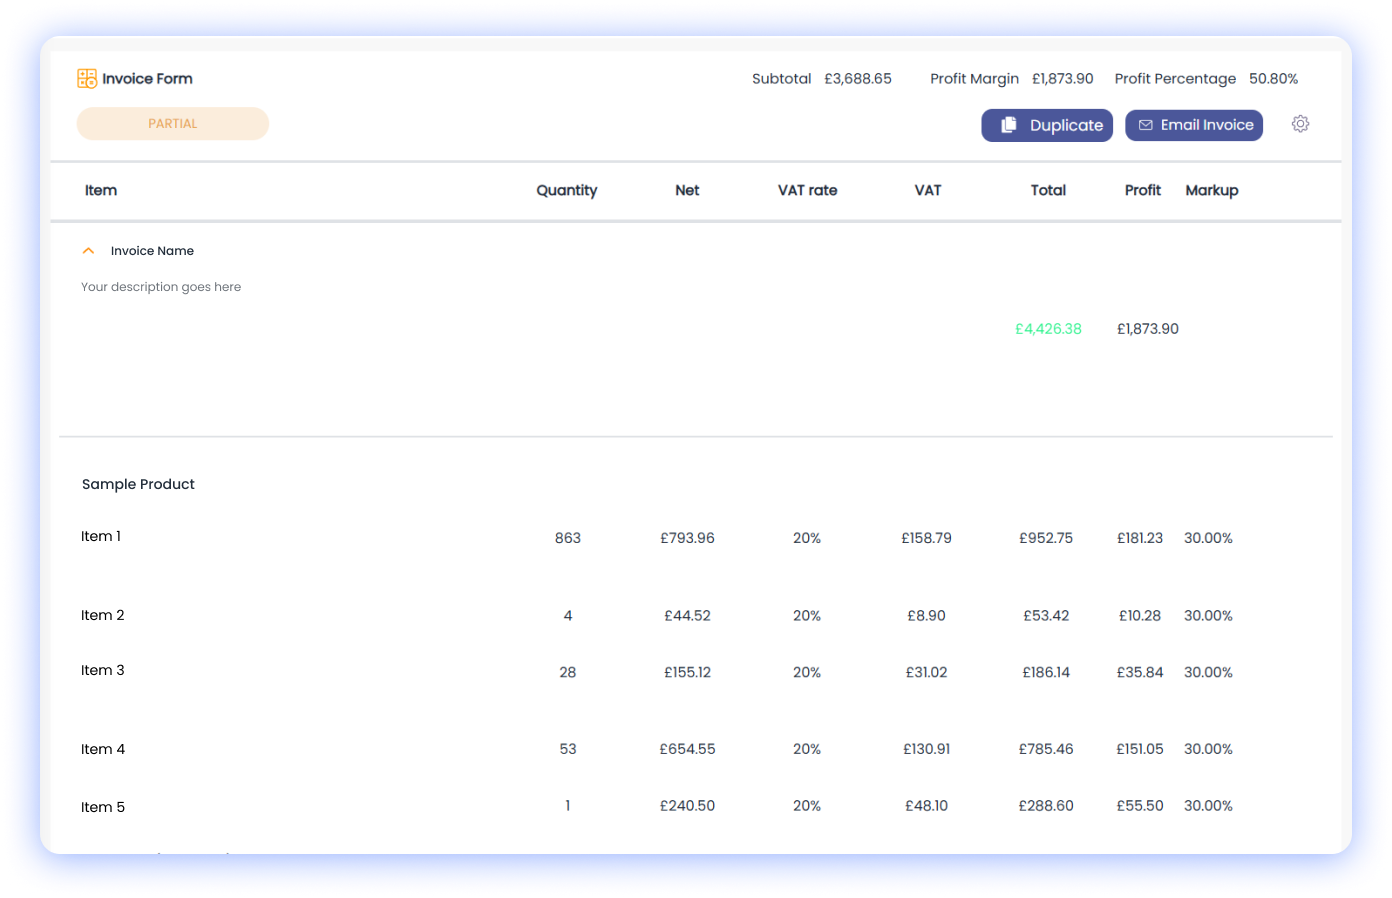This screenshot has height=898, width=1392.
Task: Click Item 4 VAT £130.91
Action: (926, 749)
